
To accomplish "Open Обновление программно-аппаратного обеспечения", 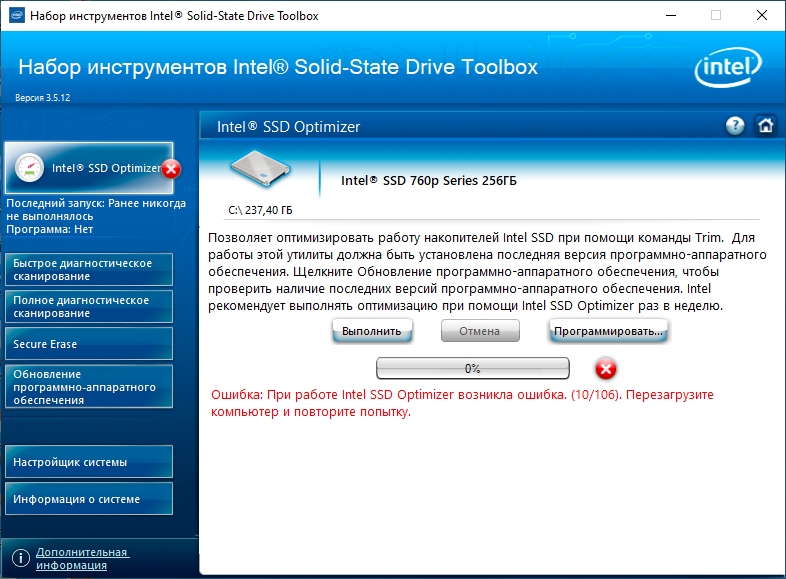I will [89, 387].
